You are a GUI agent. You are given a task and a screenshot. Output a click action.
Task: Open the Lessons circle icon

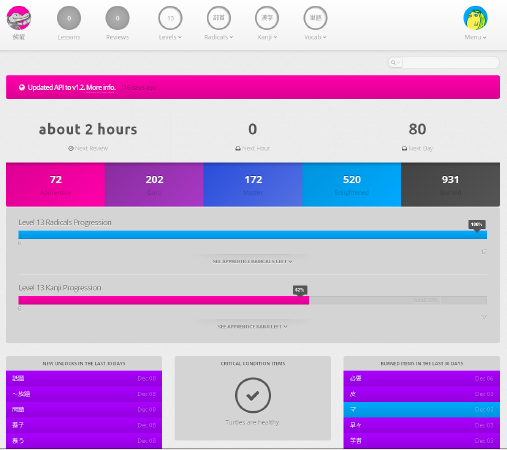pos(69,18)
